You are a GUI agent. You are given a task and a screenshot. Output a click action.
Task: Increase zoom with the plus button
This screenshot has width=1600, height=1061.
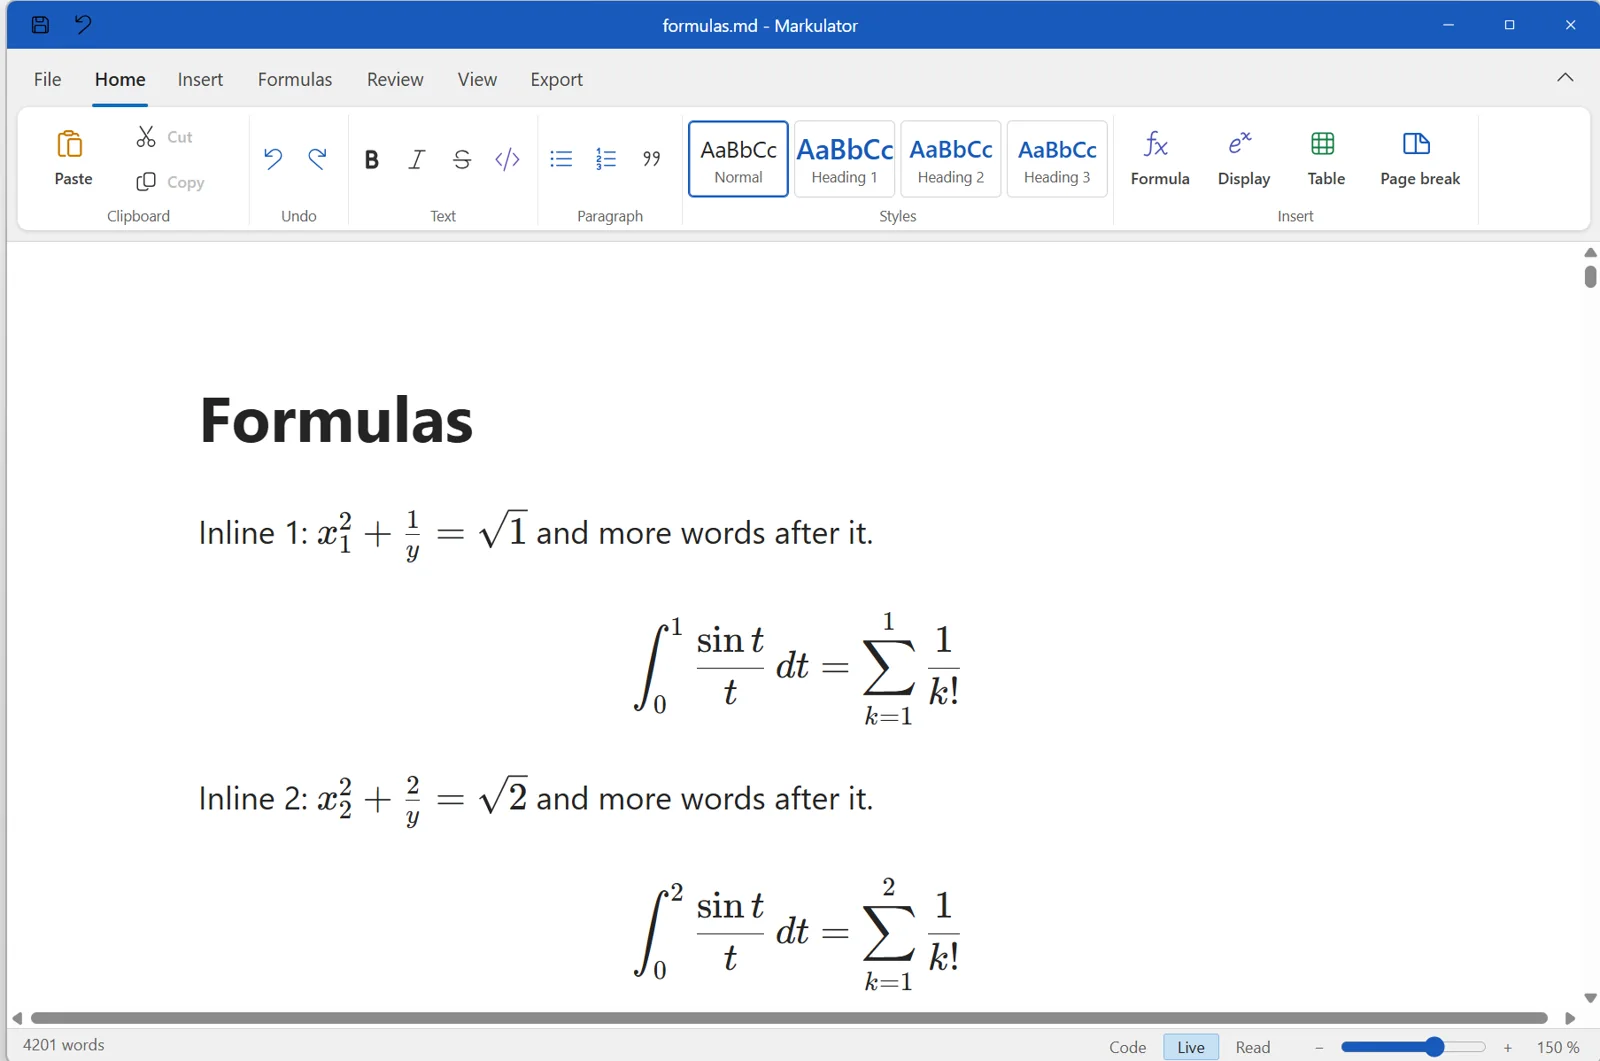tap(1508, 1048)
